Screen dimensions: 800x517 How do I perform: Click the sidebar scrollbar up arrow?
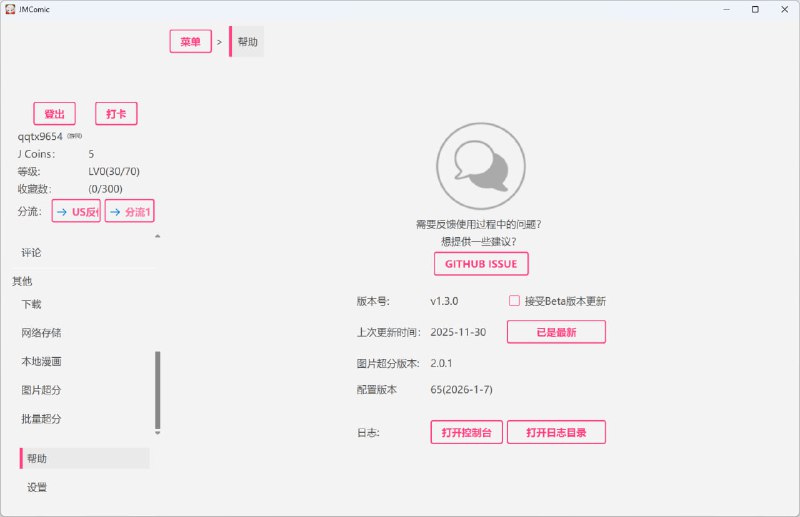tap(158, 236)
